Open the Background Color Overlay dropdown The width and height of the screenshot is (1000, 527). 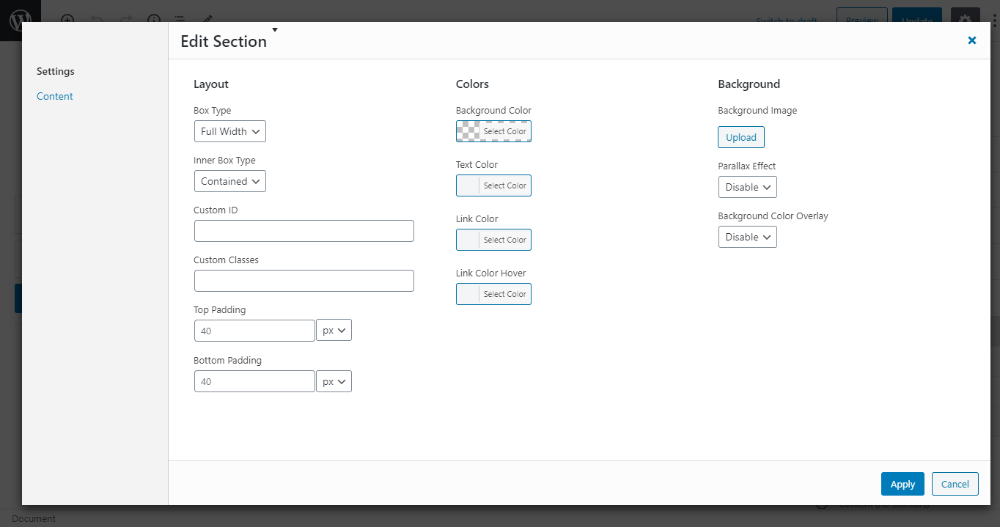tap(747, 237)
